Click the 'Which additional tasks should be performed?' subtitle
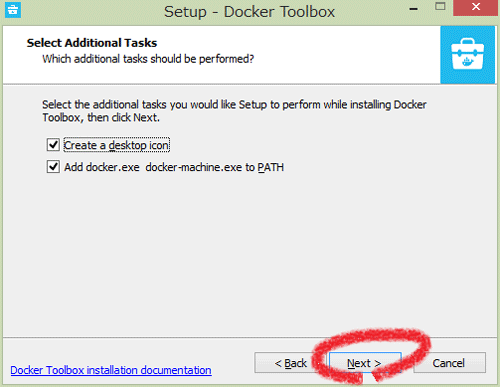This screenshot has width=500, height=387. point(148,59)
